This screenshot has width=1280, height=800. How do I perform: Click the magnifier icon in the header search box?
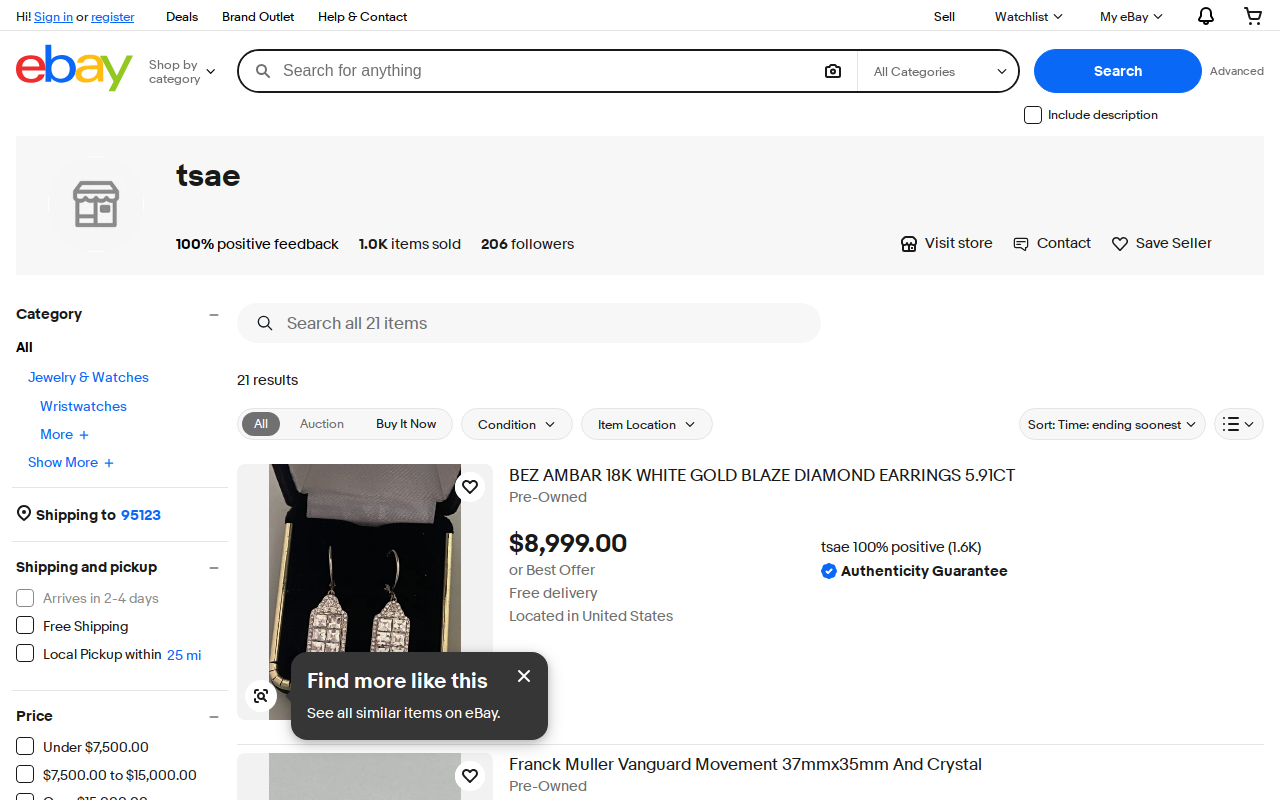(x=263, y=71)
